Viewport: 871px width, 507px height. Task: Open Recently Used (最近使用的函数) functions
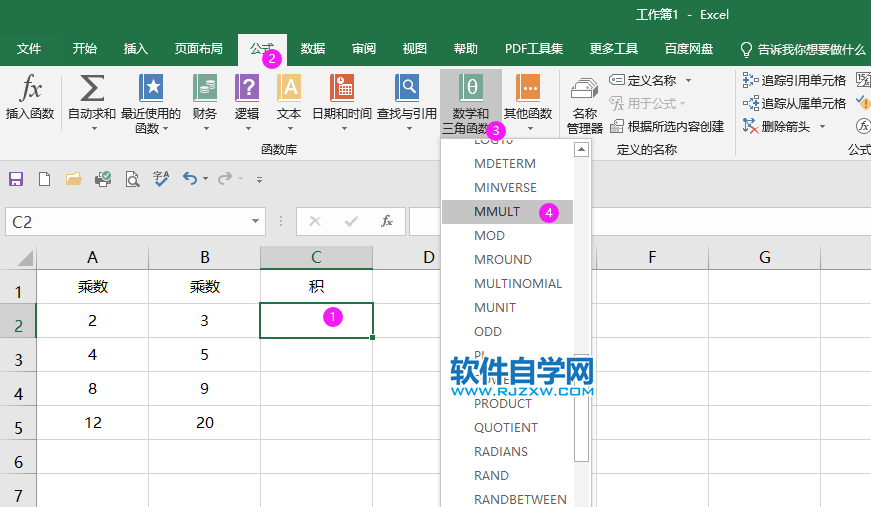coord(151,103)
